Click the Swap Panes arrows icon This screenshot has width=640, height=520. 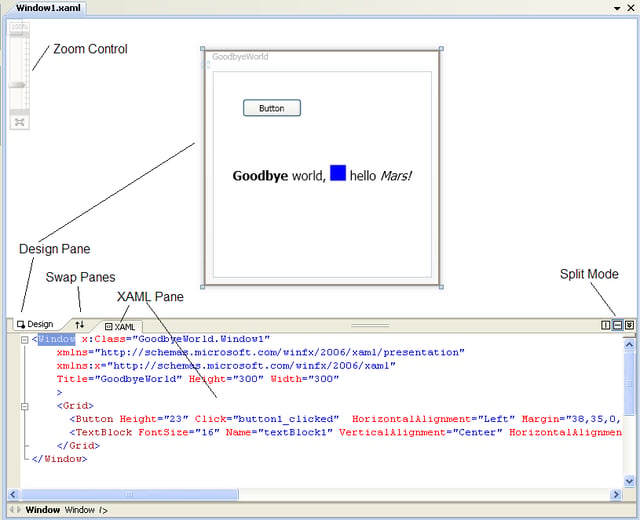click(80, 324)
